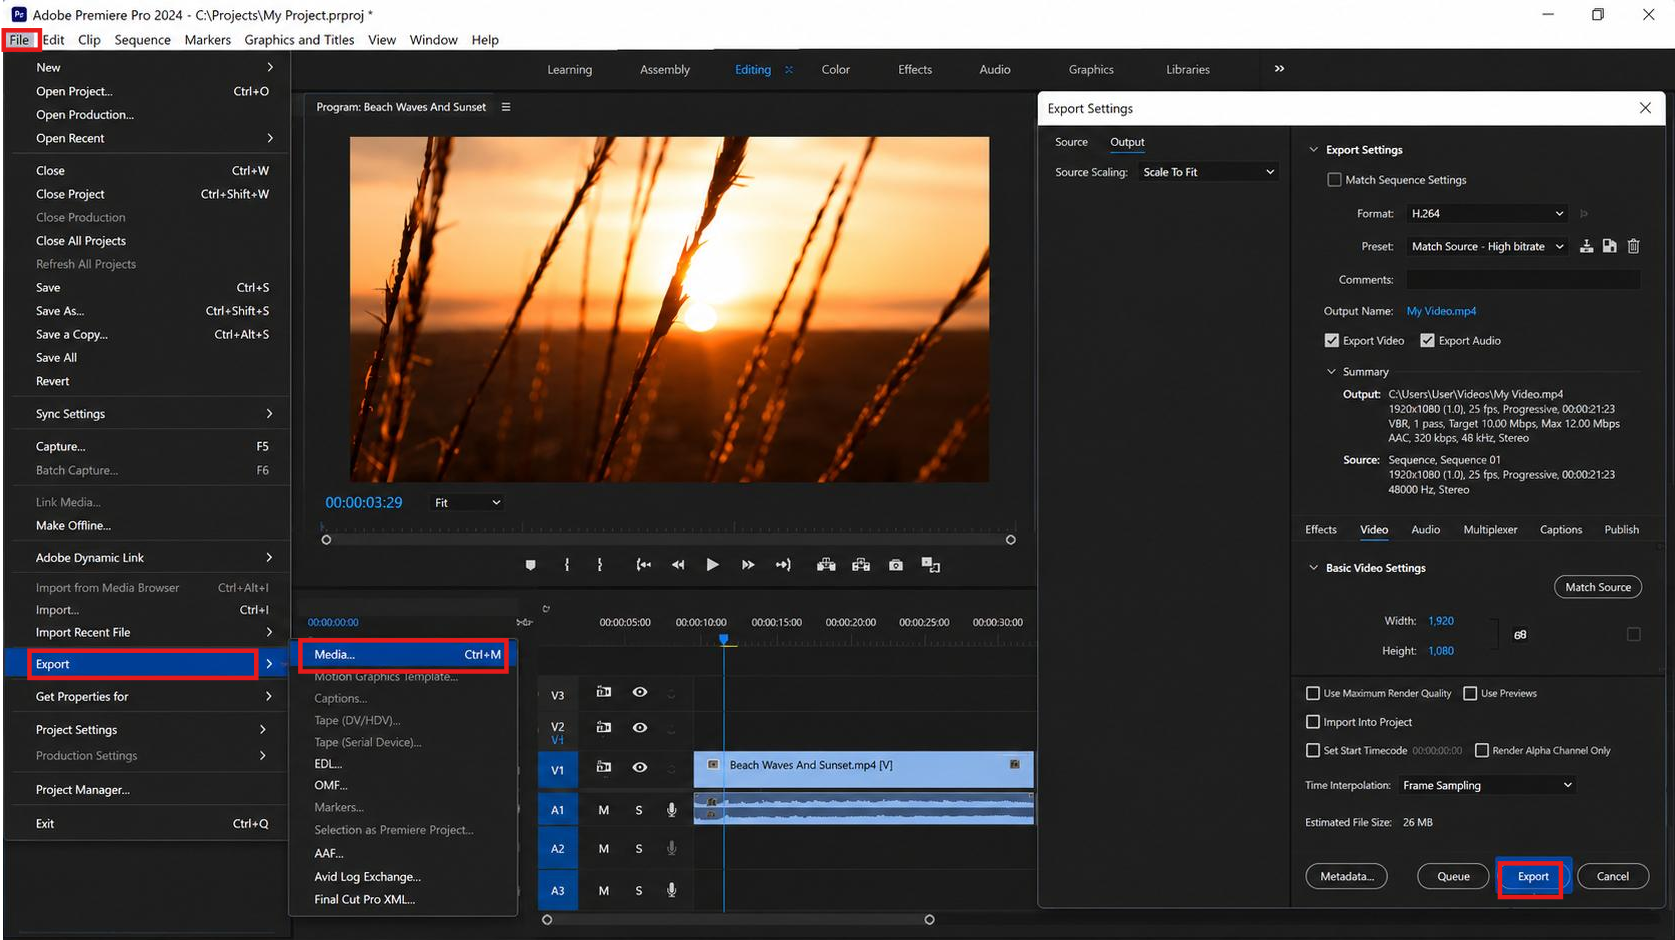
Task: Enable voice-over record on track A3
Action: (672, 890)
